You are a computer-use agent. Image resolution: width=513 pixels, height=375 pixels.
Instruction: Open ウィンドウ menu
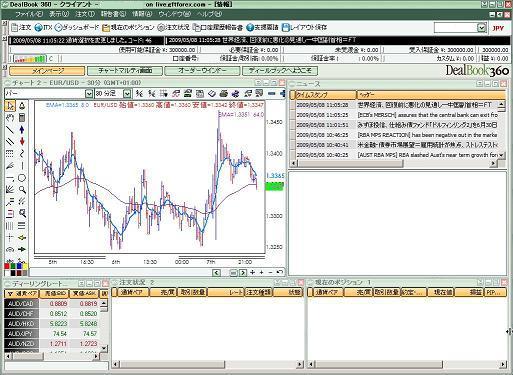174,14
